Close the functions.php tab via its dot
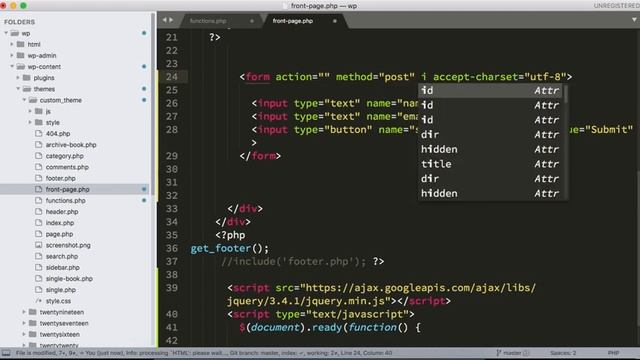Screen dimensions: 640x360 click(x=252, y=21)
